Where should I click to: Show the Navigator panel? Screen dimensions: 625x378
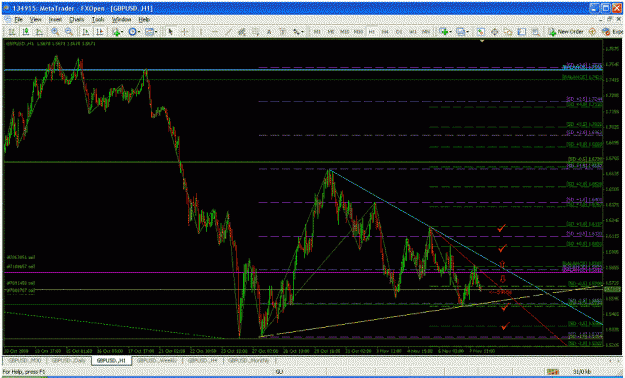click(508, 32)
